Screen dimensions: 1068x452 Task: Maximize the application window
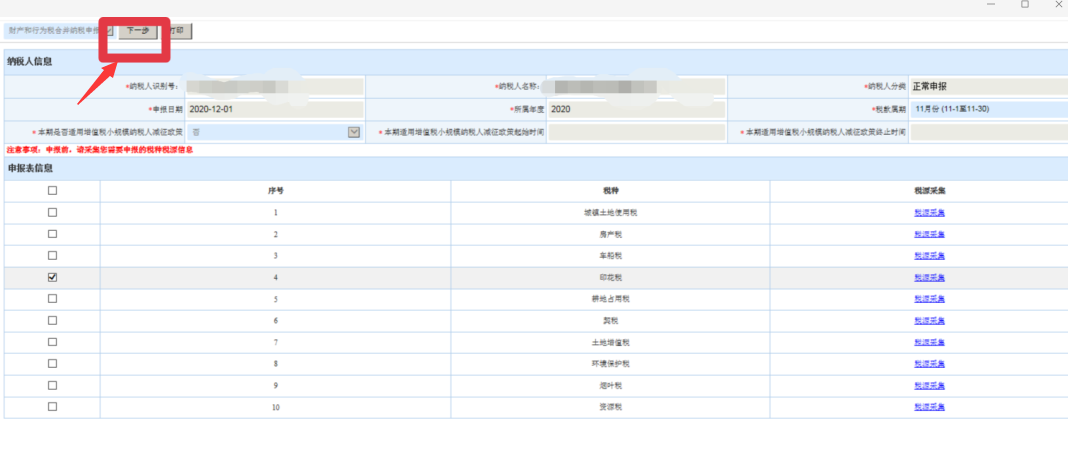(x=1024, y=5)
